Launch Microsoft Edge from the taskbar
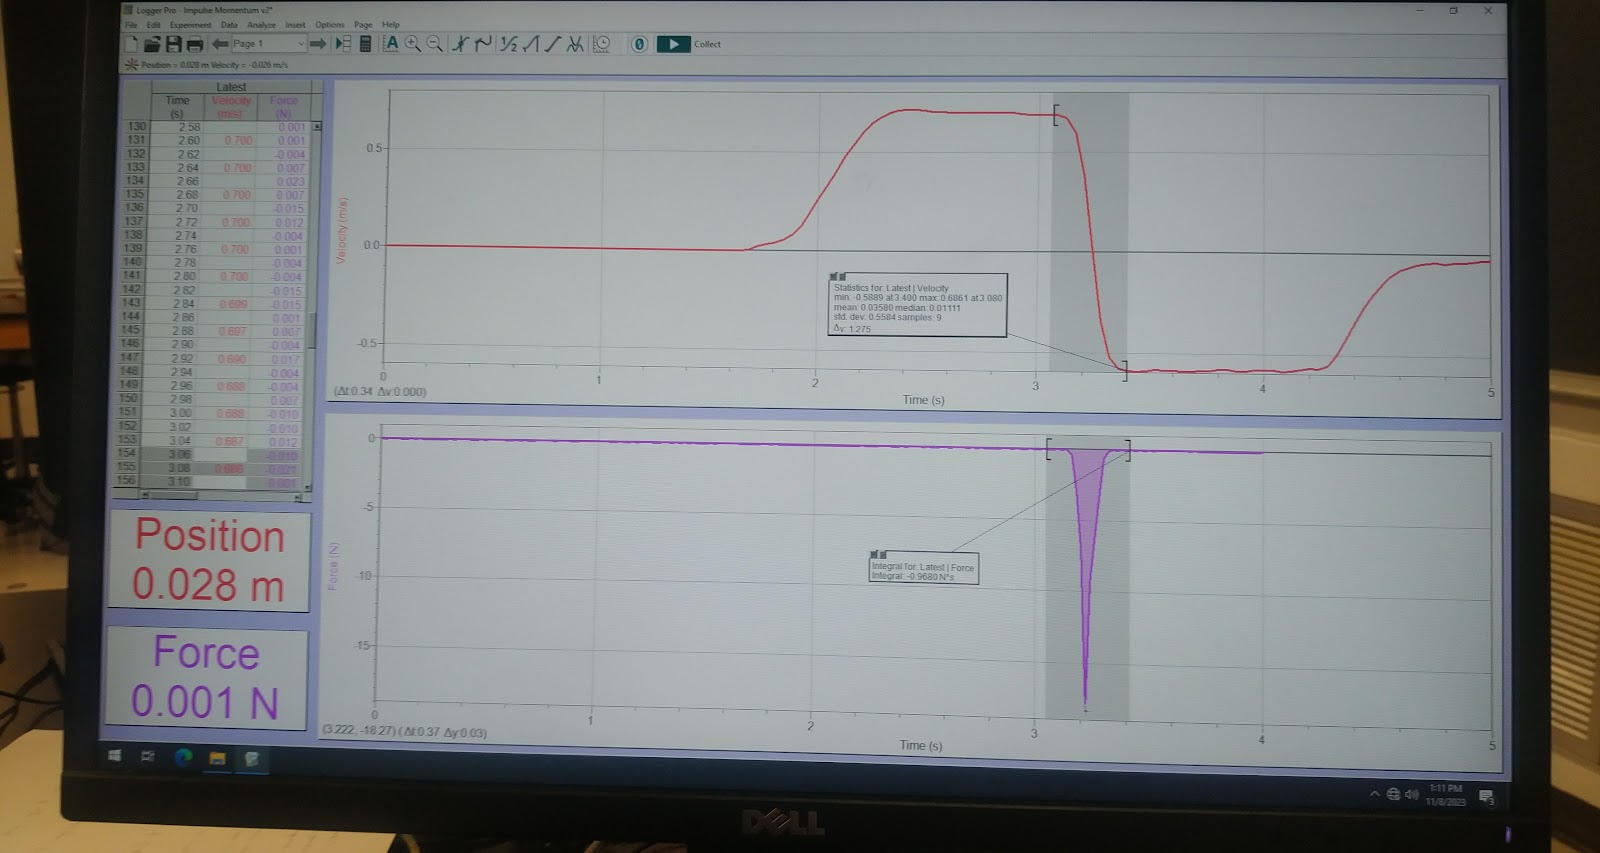This screenshot has width=1600, height=853. [183, 758]
